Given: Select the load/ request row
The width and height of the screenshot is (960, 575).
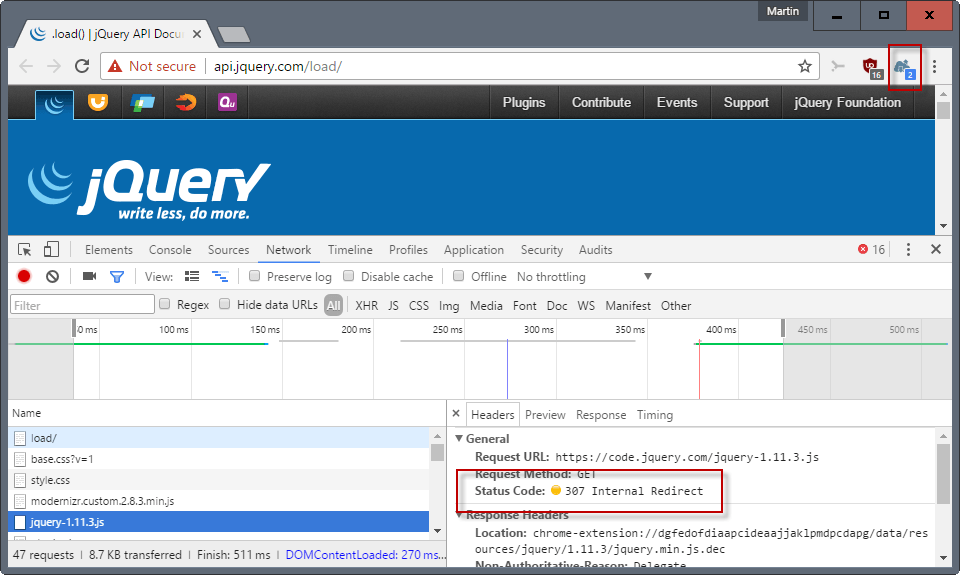Looking at the screenshot, I should [219, 438].
